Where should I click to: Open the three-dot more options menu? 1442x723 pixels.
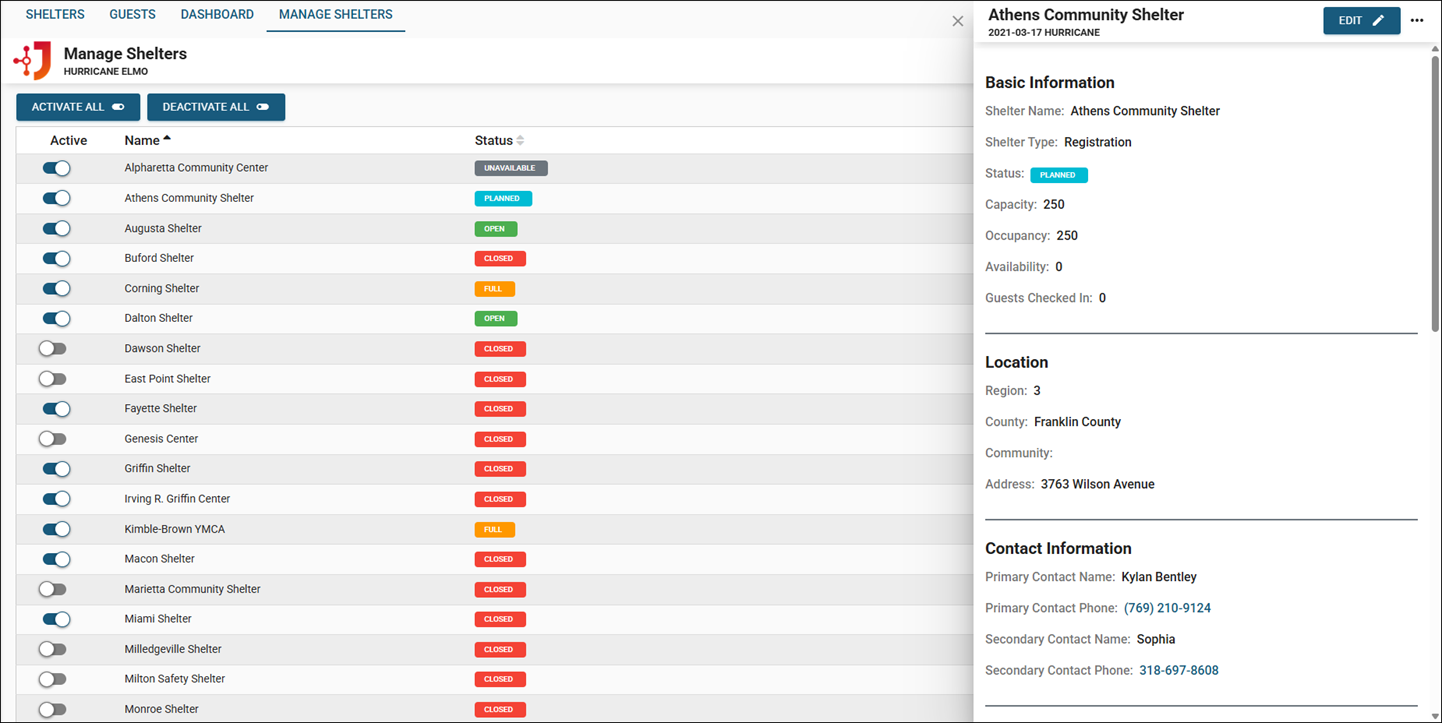pyautogui.click(x=1416, y=21)
